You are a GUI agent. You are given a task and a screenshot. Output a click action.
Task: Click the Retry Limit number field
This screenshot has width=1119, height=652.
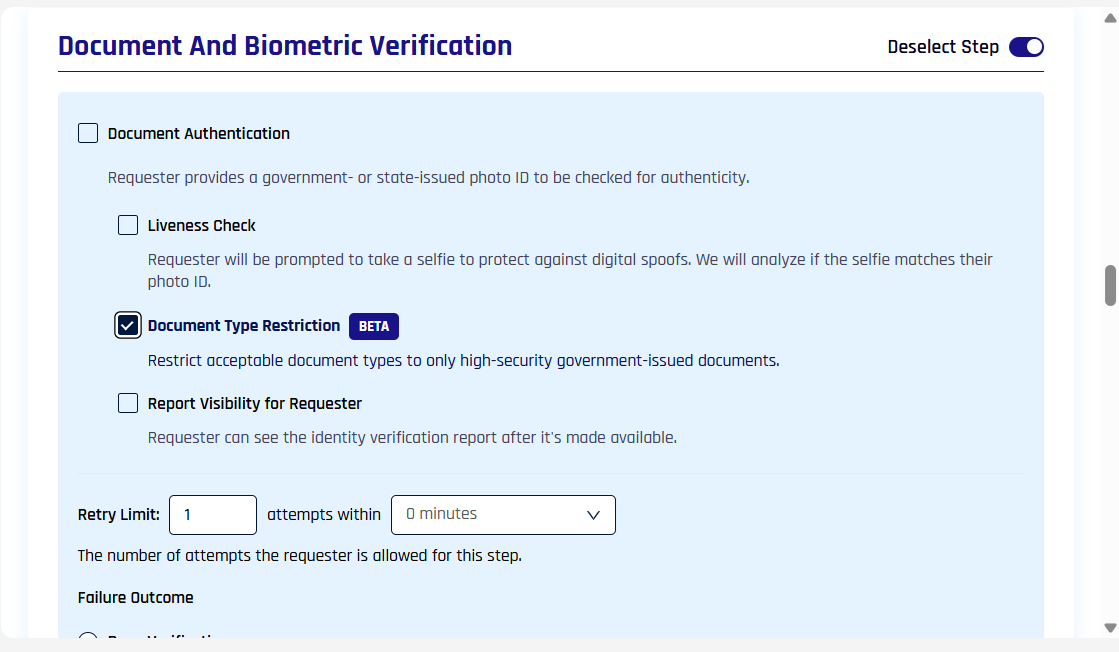(x=213, y=515)
